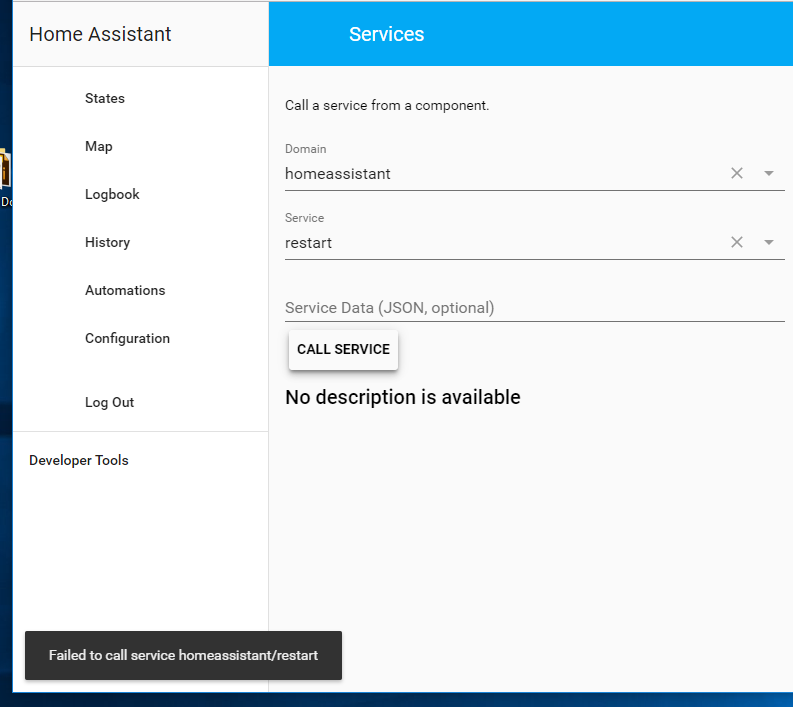Click the failed to call service notification
The image size is (793, 707).
[184, 655]
